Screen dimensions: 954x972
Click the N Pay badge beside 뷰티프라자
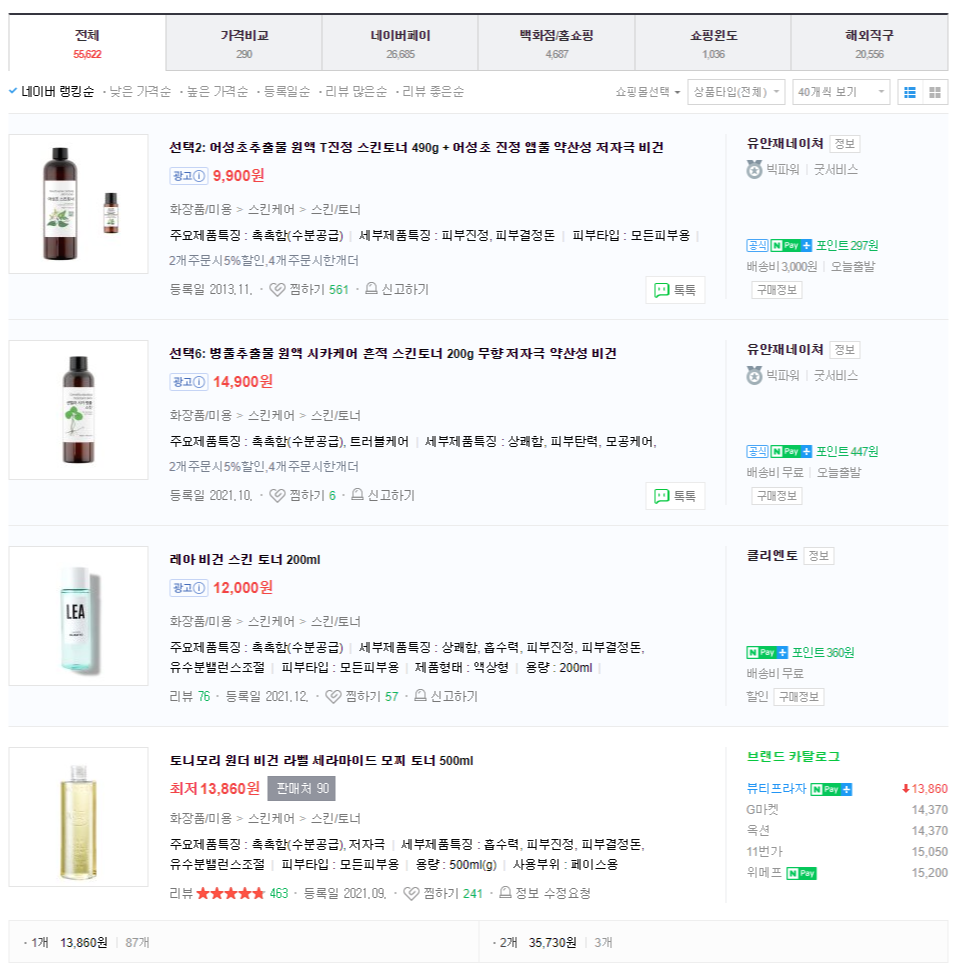[x=831, y=789]
